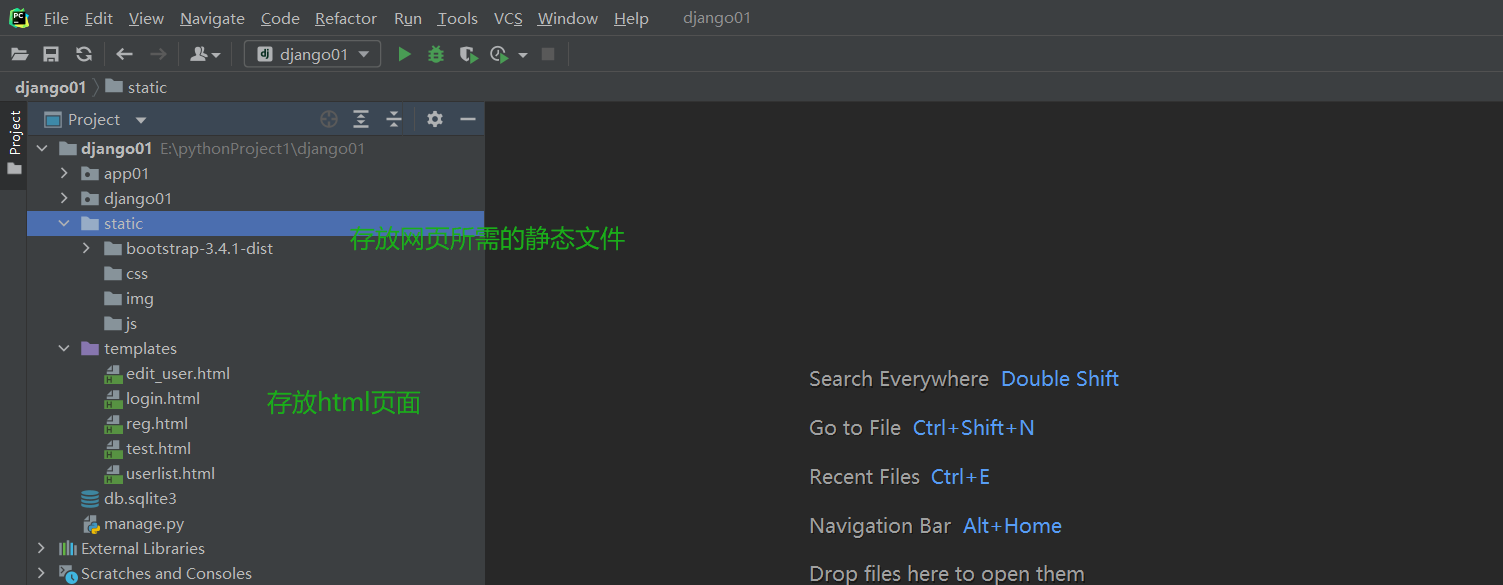1503x585 pixels.
Task: Collapse the static folder
Action: point(64,223)
